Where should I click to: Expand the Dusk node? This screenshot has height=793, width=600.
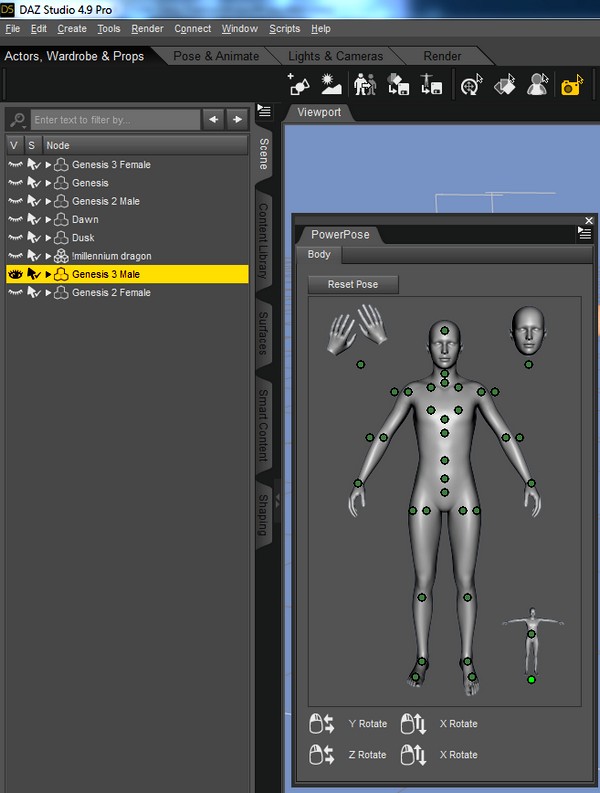tap(48, 238)
